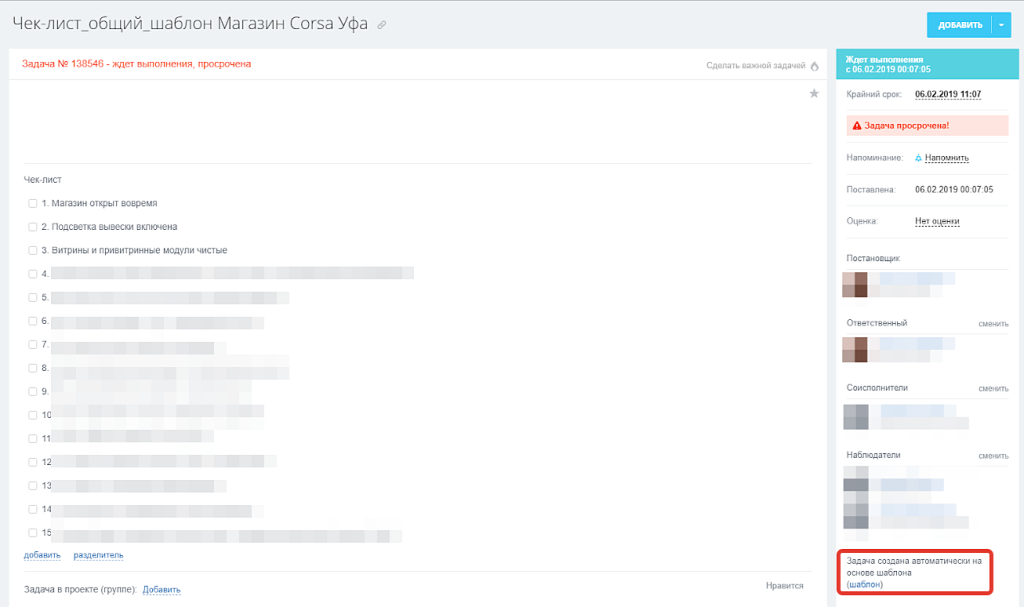Open the Ответственный user avatar
The width and height of the screenshot is (1024, 607).
tap(855, 350)
